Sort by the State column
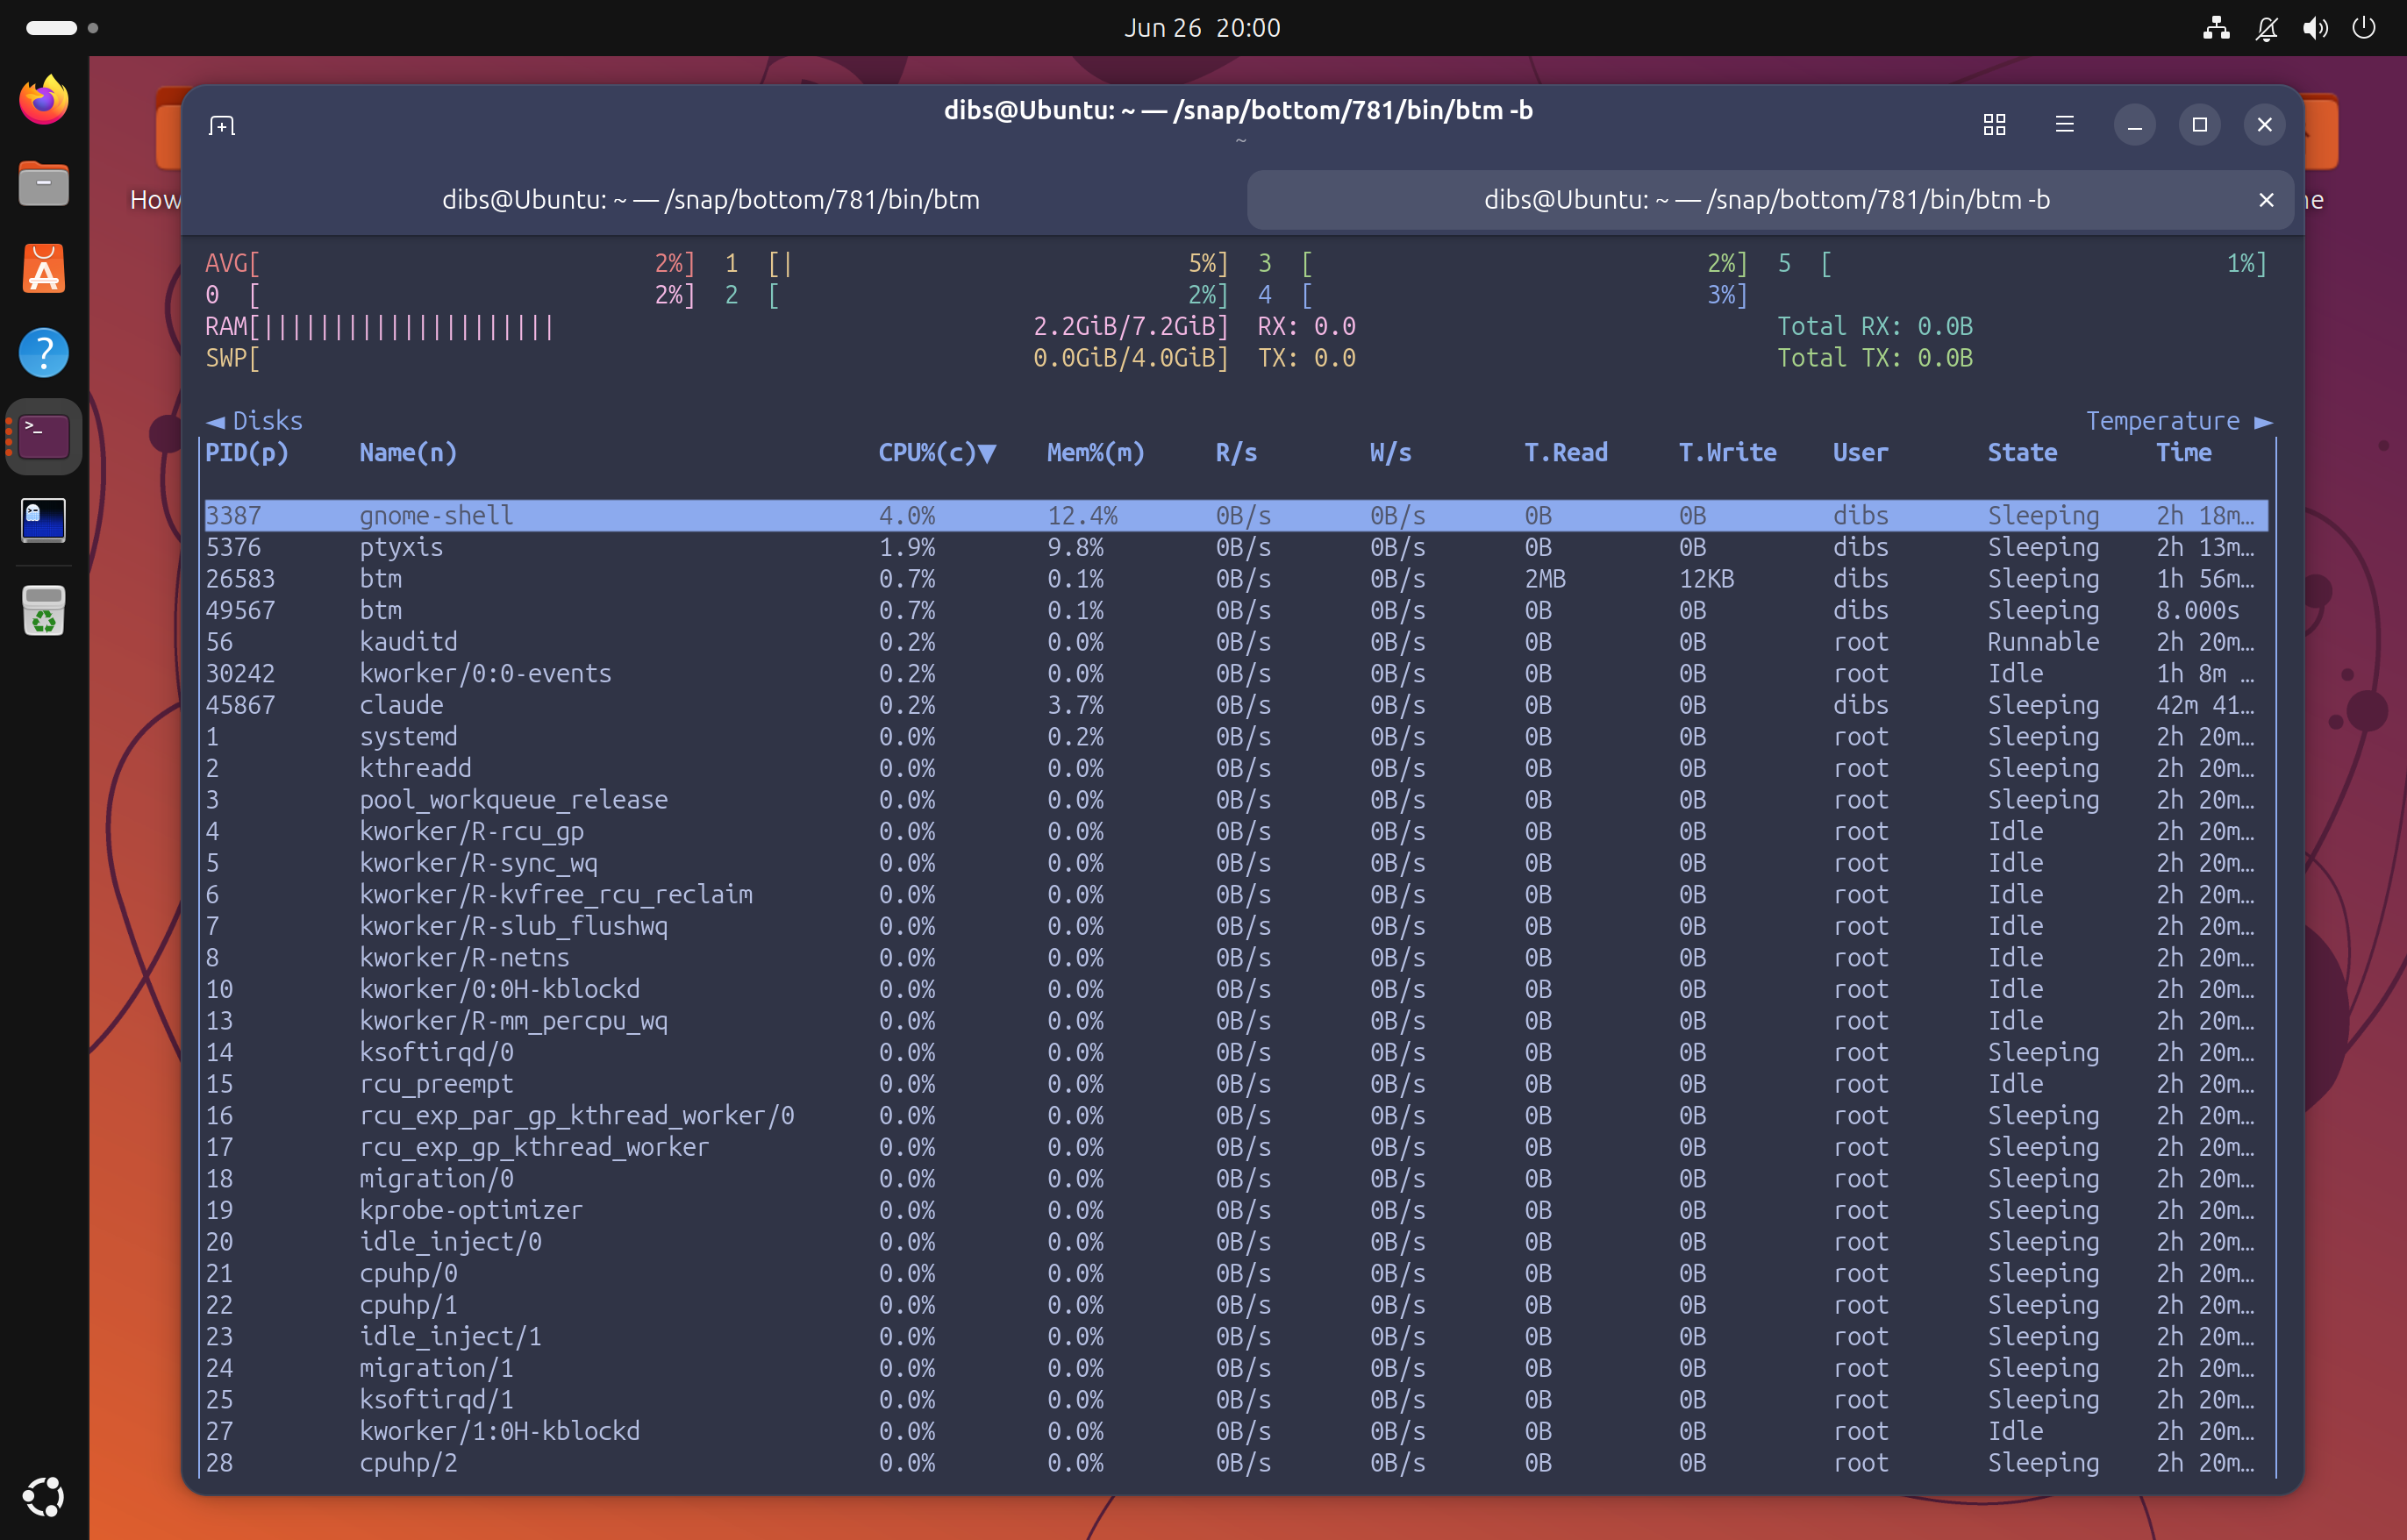2407x1540 pixels. pos(2022,453)
